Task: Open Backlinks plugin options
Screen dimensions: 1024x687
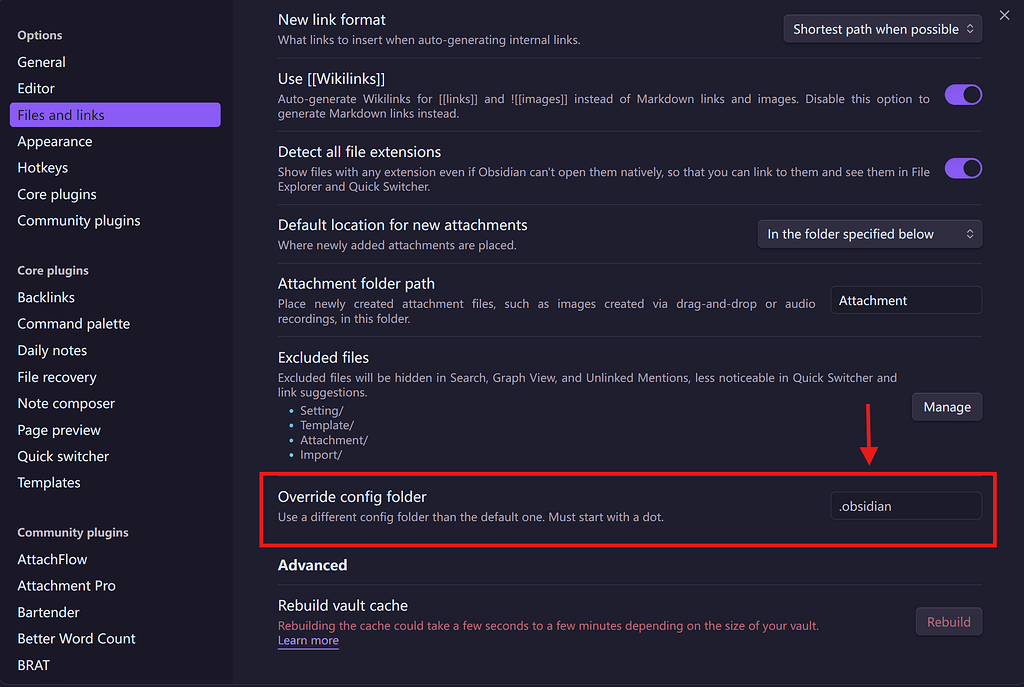Action: point(46,297)
